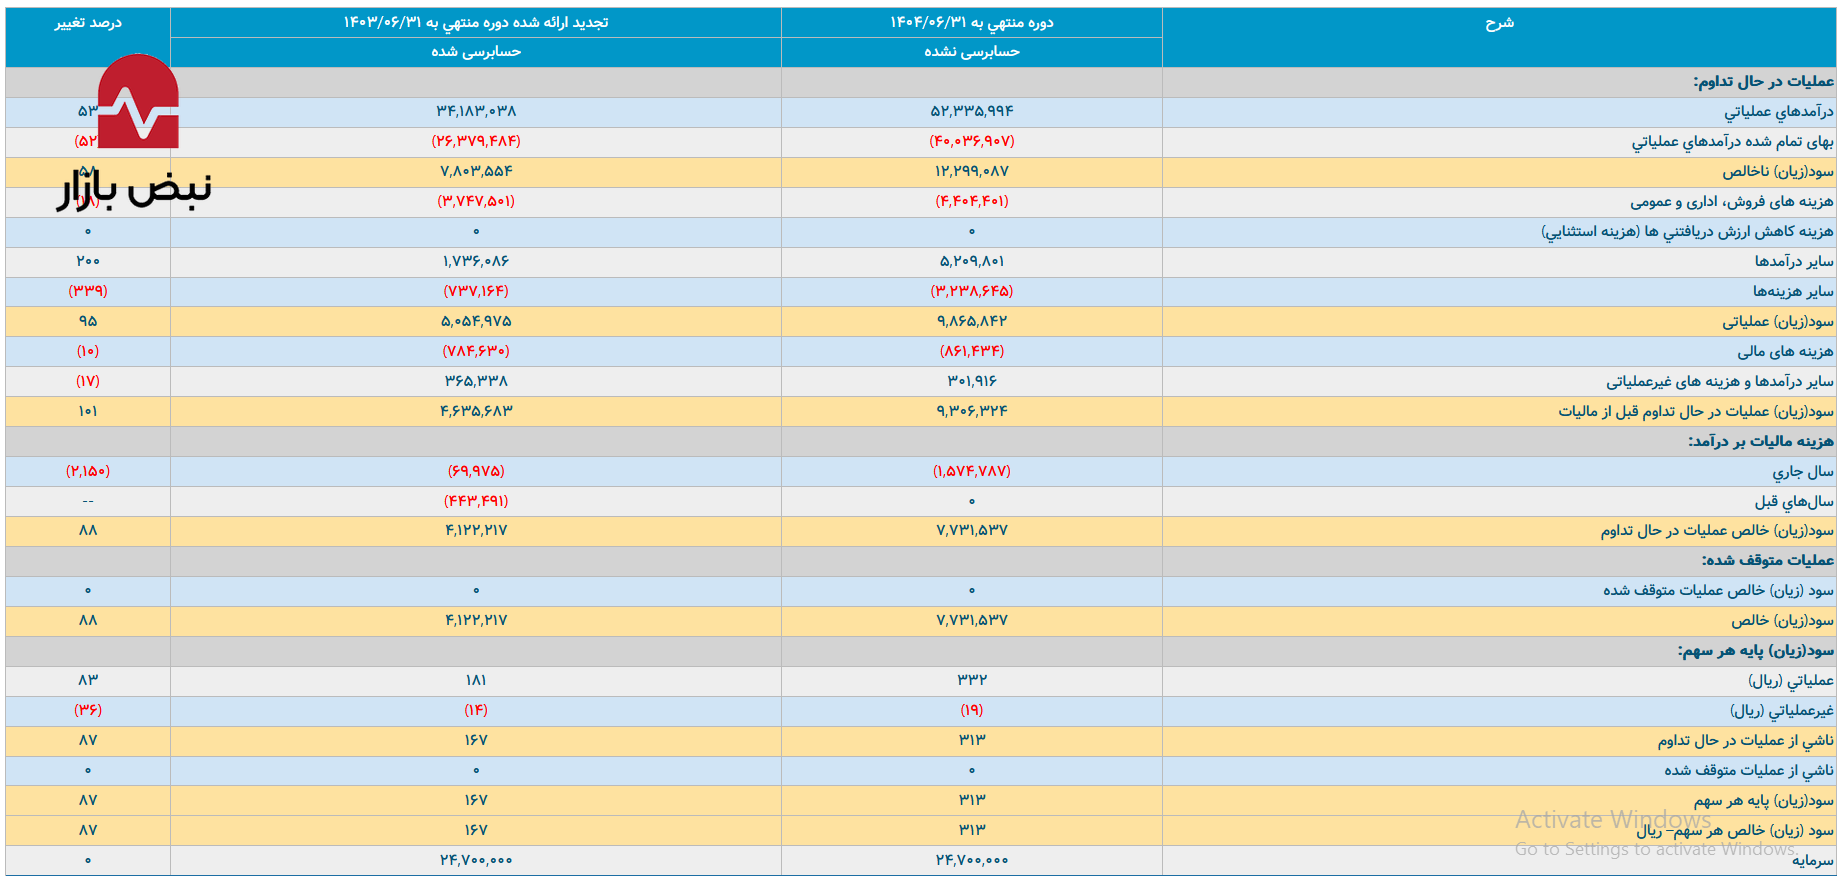Click the نبض بازار logo text

(134, 189)
